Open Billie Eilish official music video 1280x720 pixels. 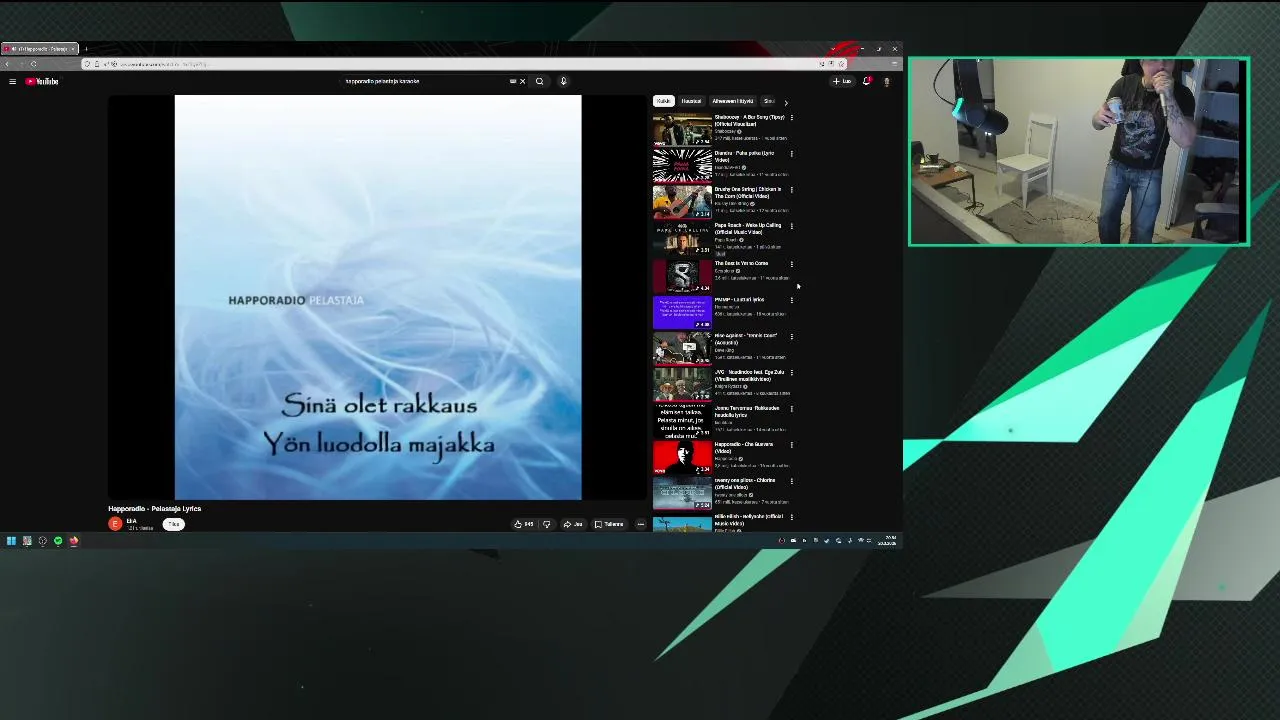click(x=682, y=523)
